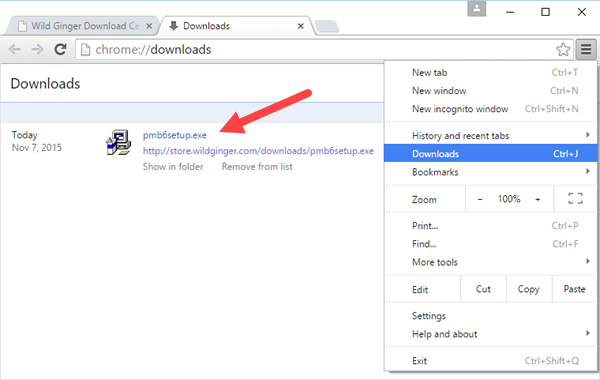The image size is (600, 380).
Task: Expand the Bookmarks submenu
Action: tap(491, 172)
